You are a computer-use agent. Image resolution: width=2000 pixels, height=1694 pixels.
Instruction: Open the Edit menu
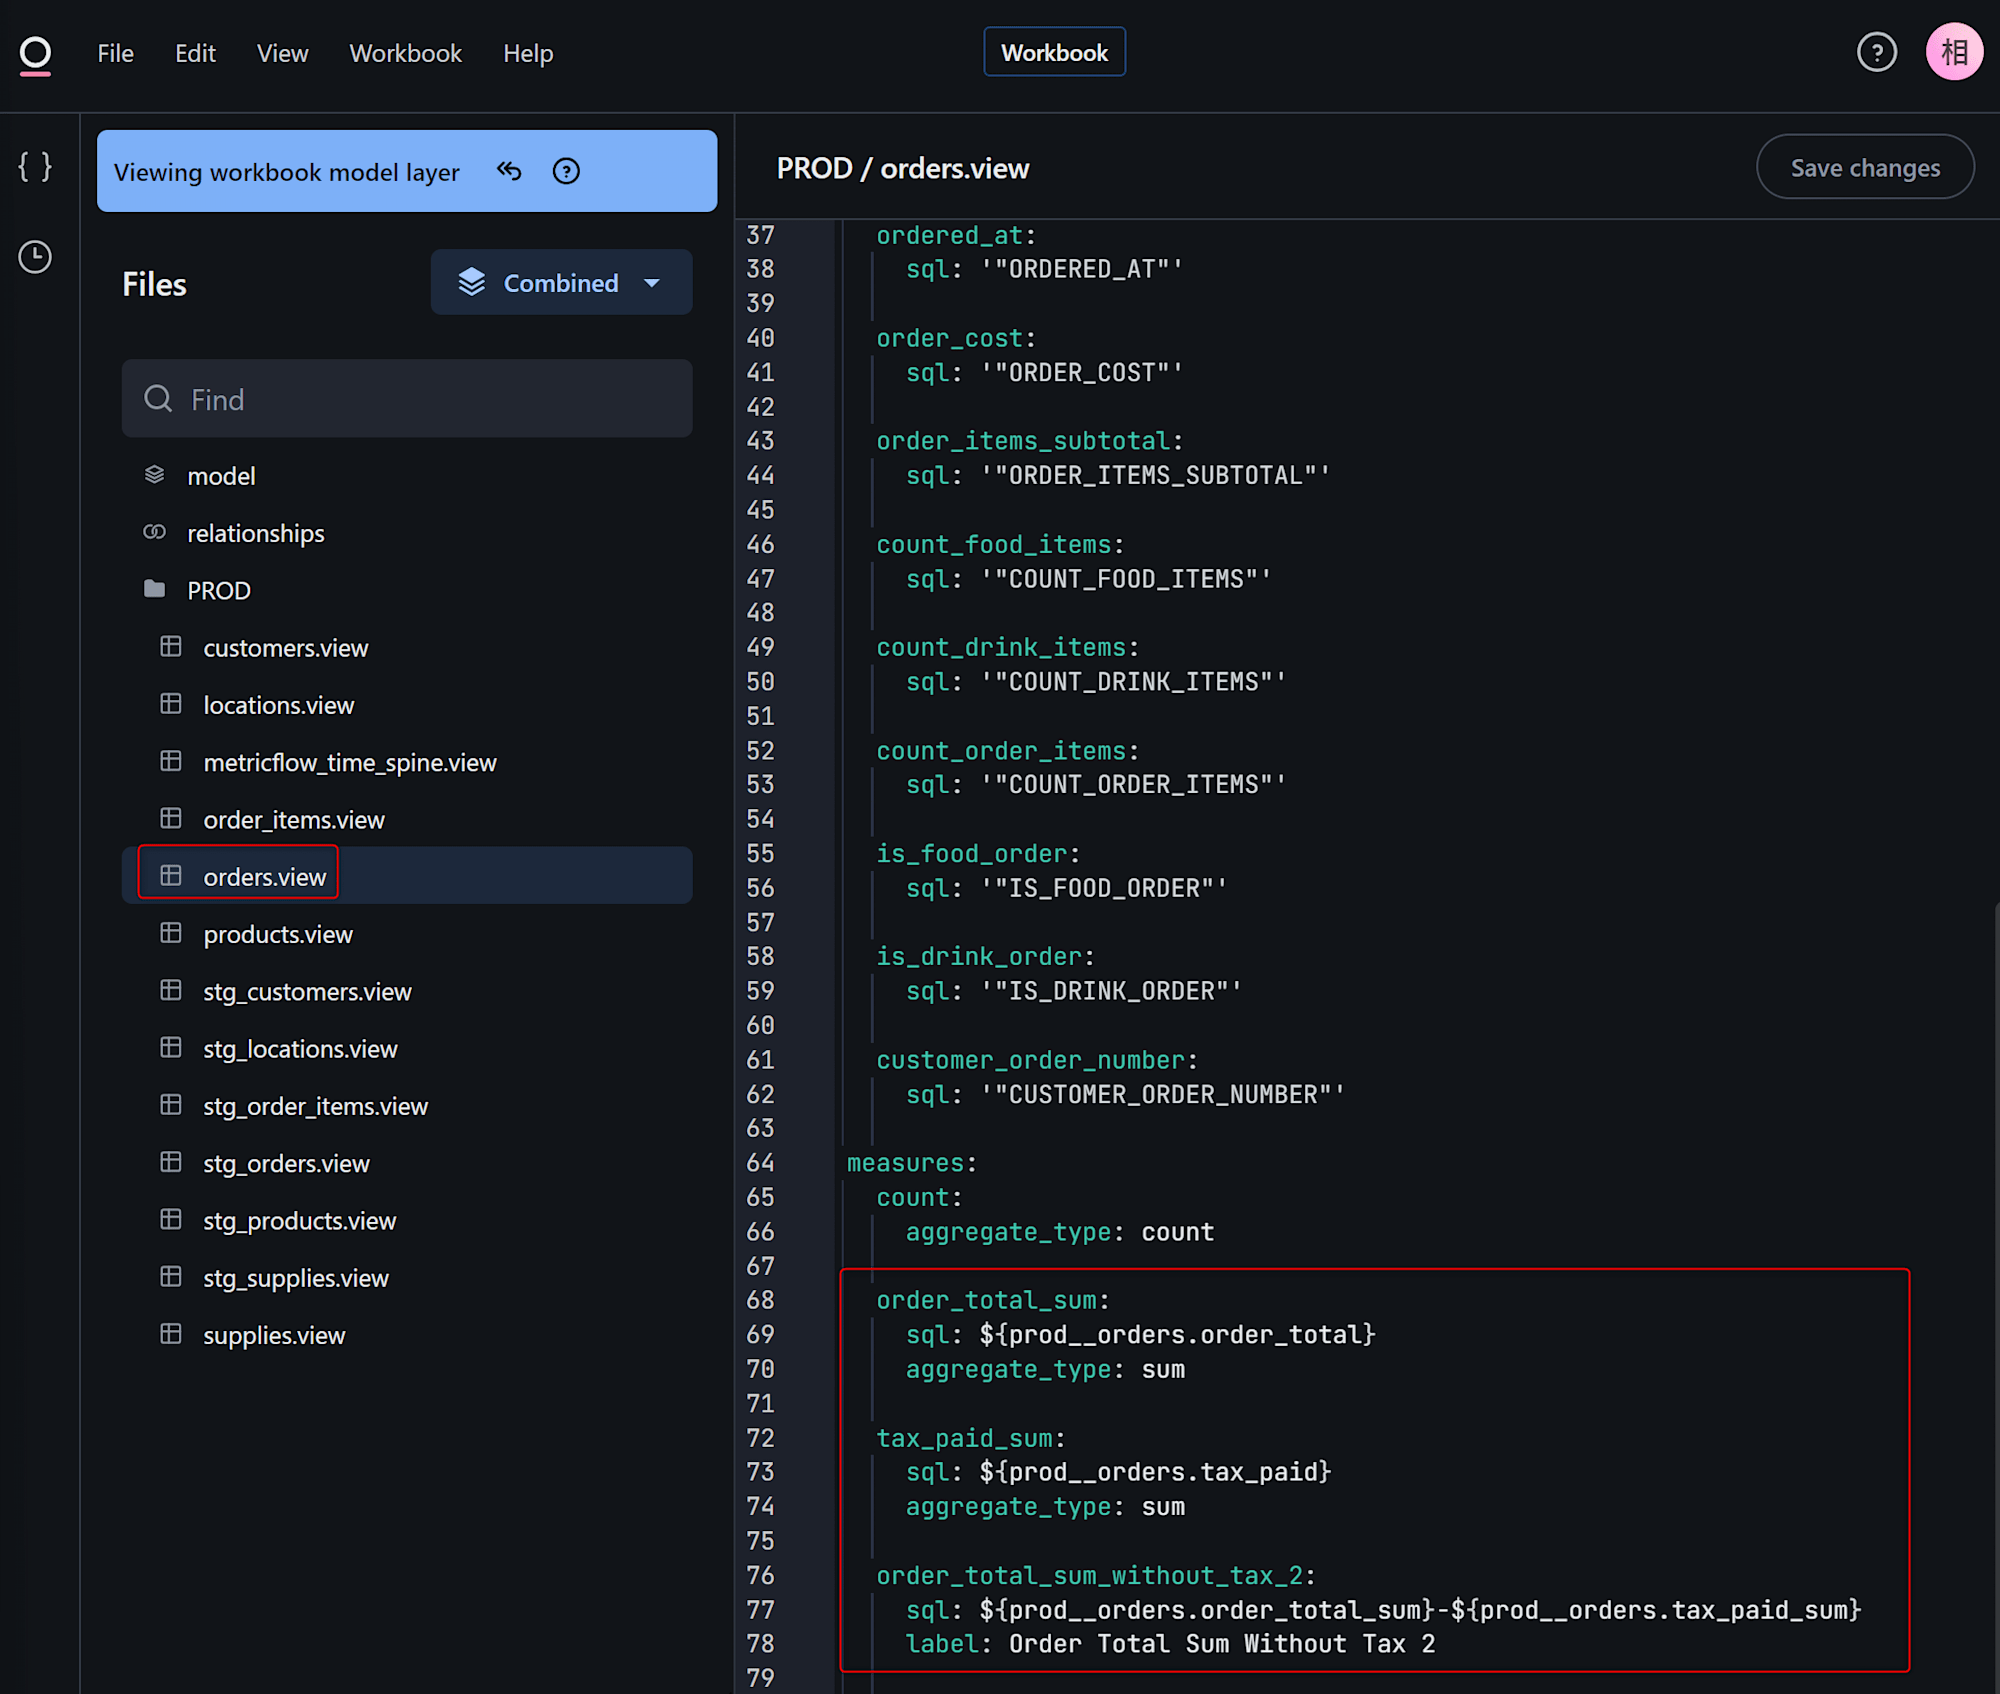tap(195, 53)
